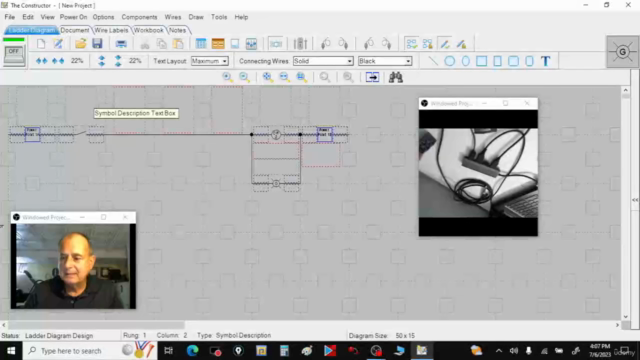
Task: Click the Symbol Description Text Box label
Action: click(x=136, y=113)
